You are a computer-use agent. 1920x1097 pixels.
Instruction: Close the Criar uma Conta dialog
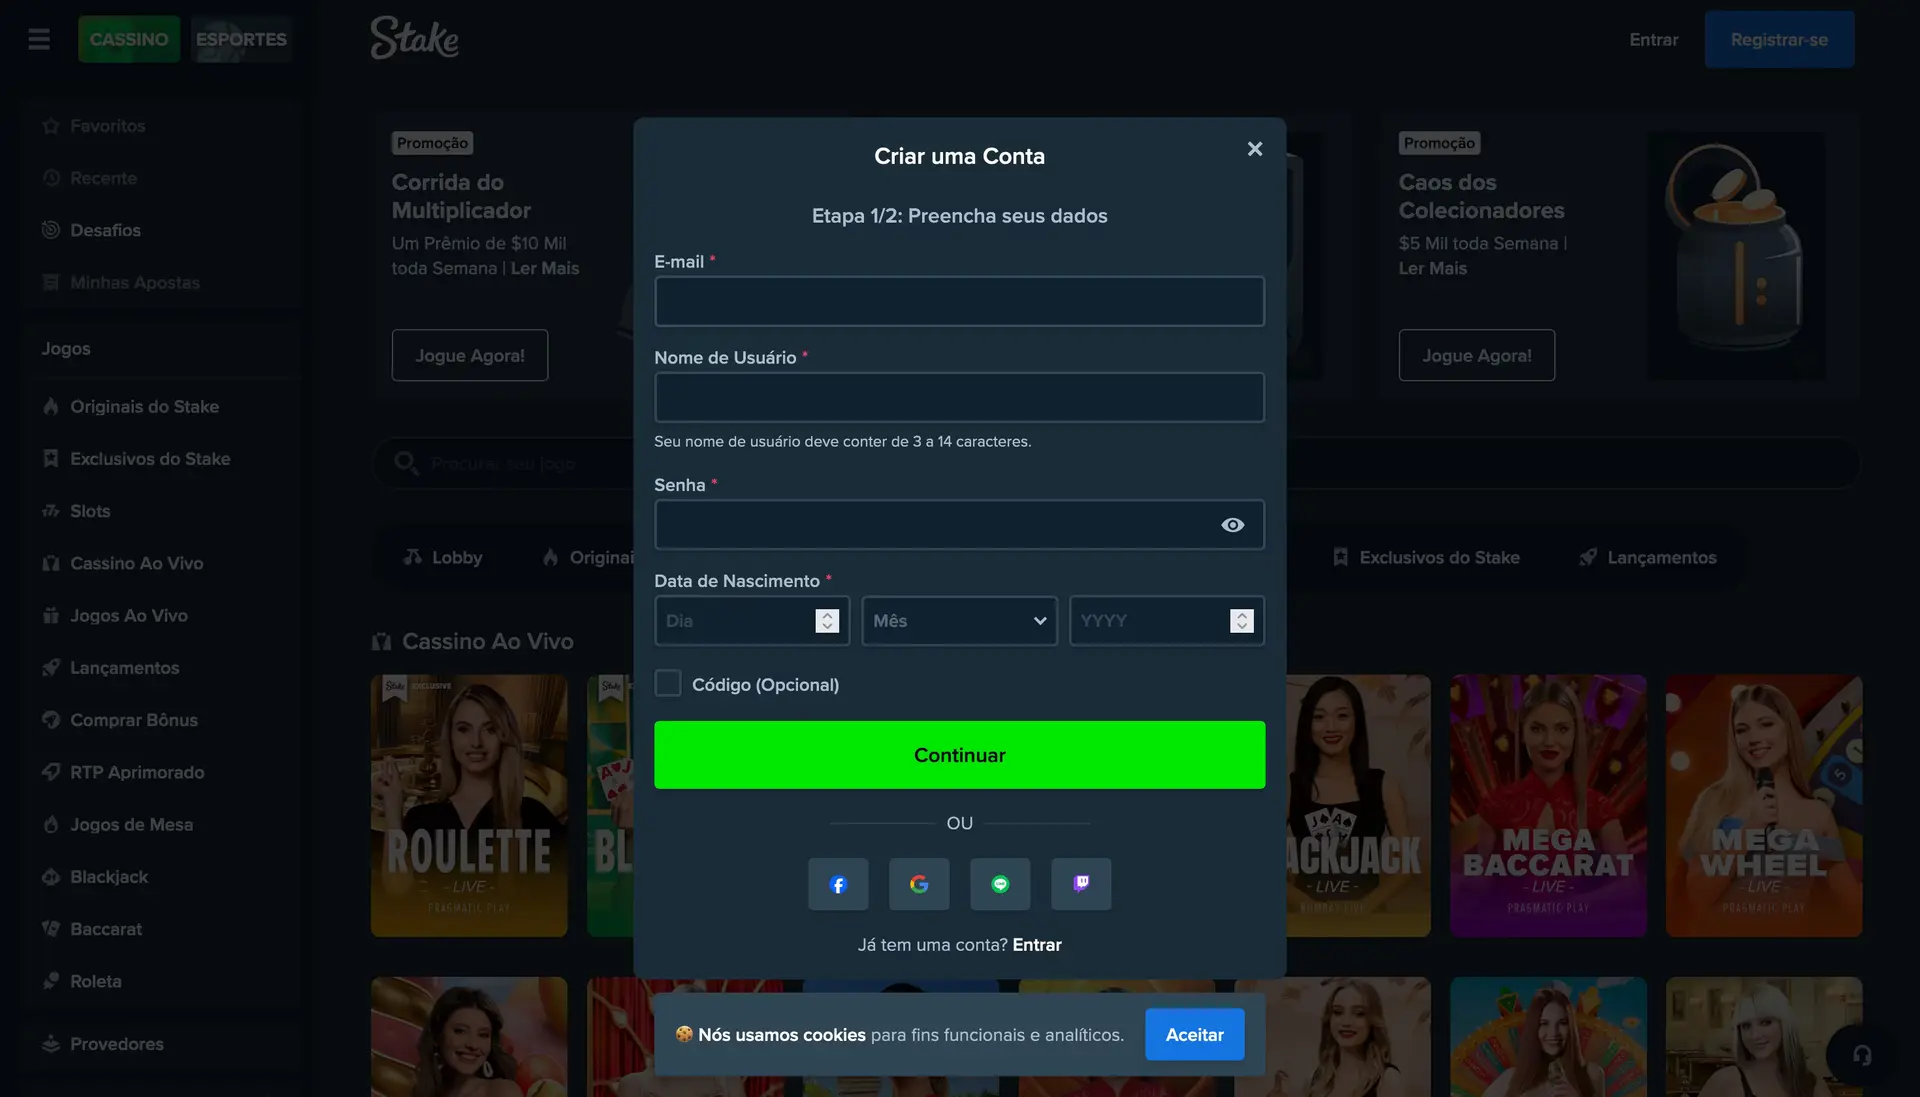[x=1255, y=149]
